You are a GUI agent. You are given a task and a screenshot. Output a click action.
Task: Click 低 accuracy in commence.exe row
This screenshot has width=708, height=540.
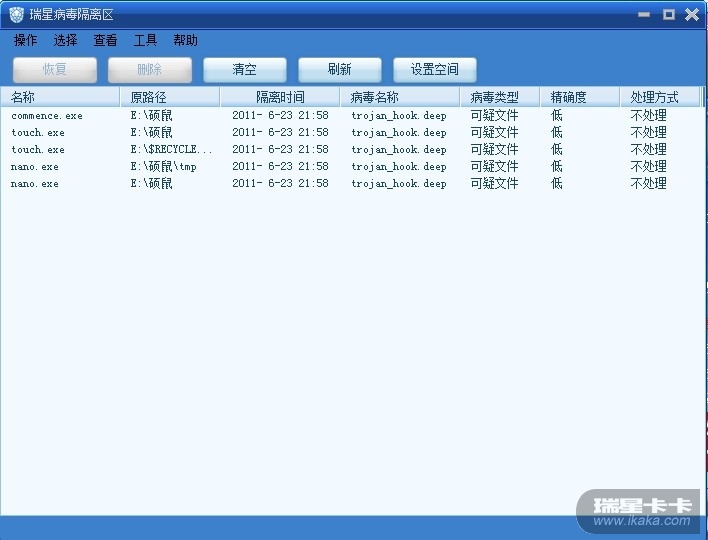coord(557,116)
